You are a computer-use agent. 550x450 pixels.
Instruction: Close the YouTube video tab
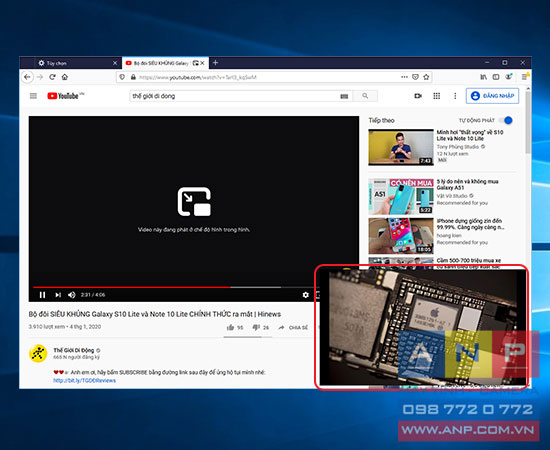coord(202,63)
